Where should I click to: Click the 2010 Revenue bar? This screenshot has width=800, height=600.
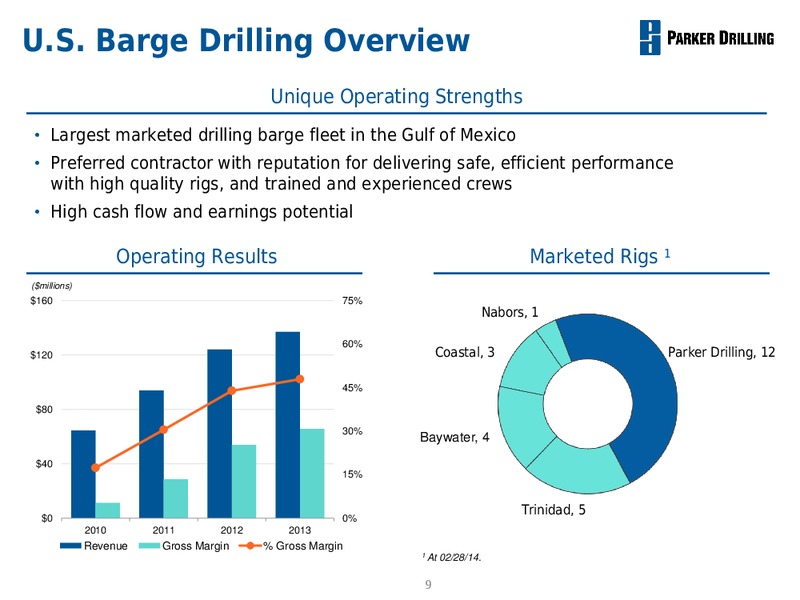click(83, 474)
